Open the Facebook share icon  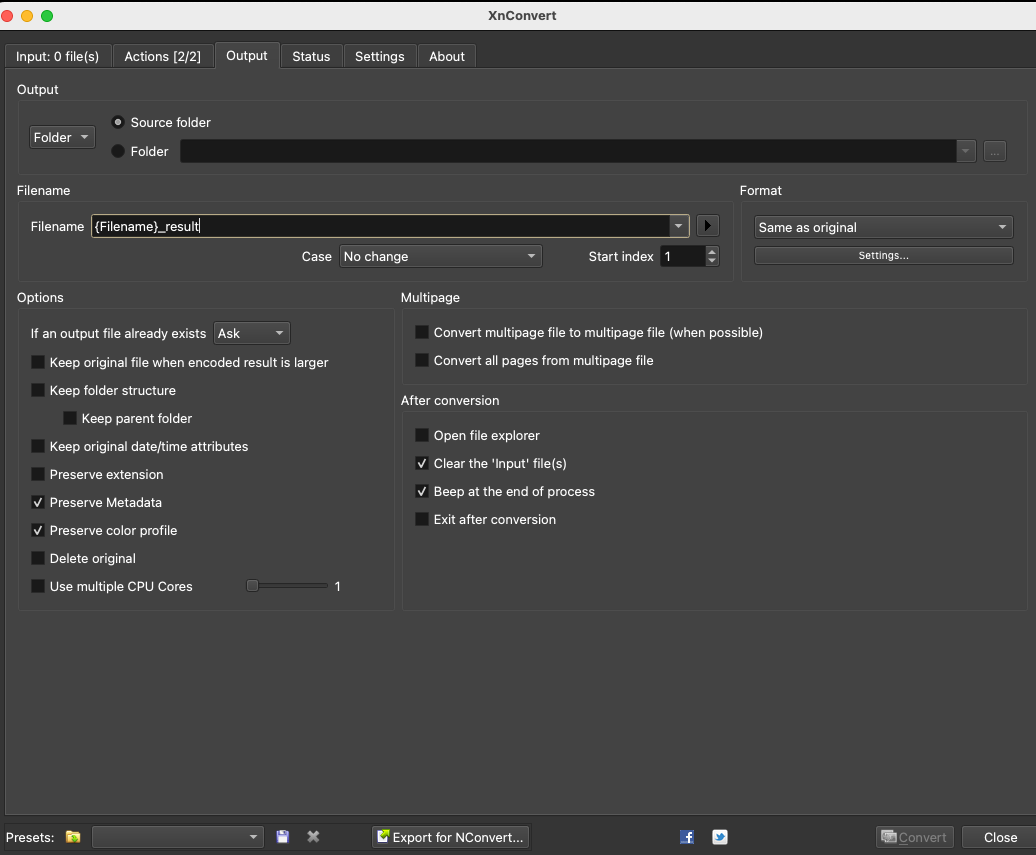(687, 837)
